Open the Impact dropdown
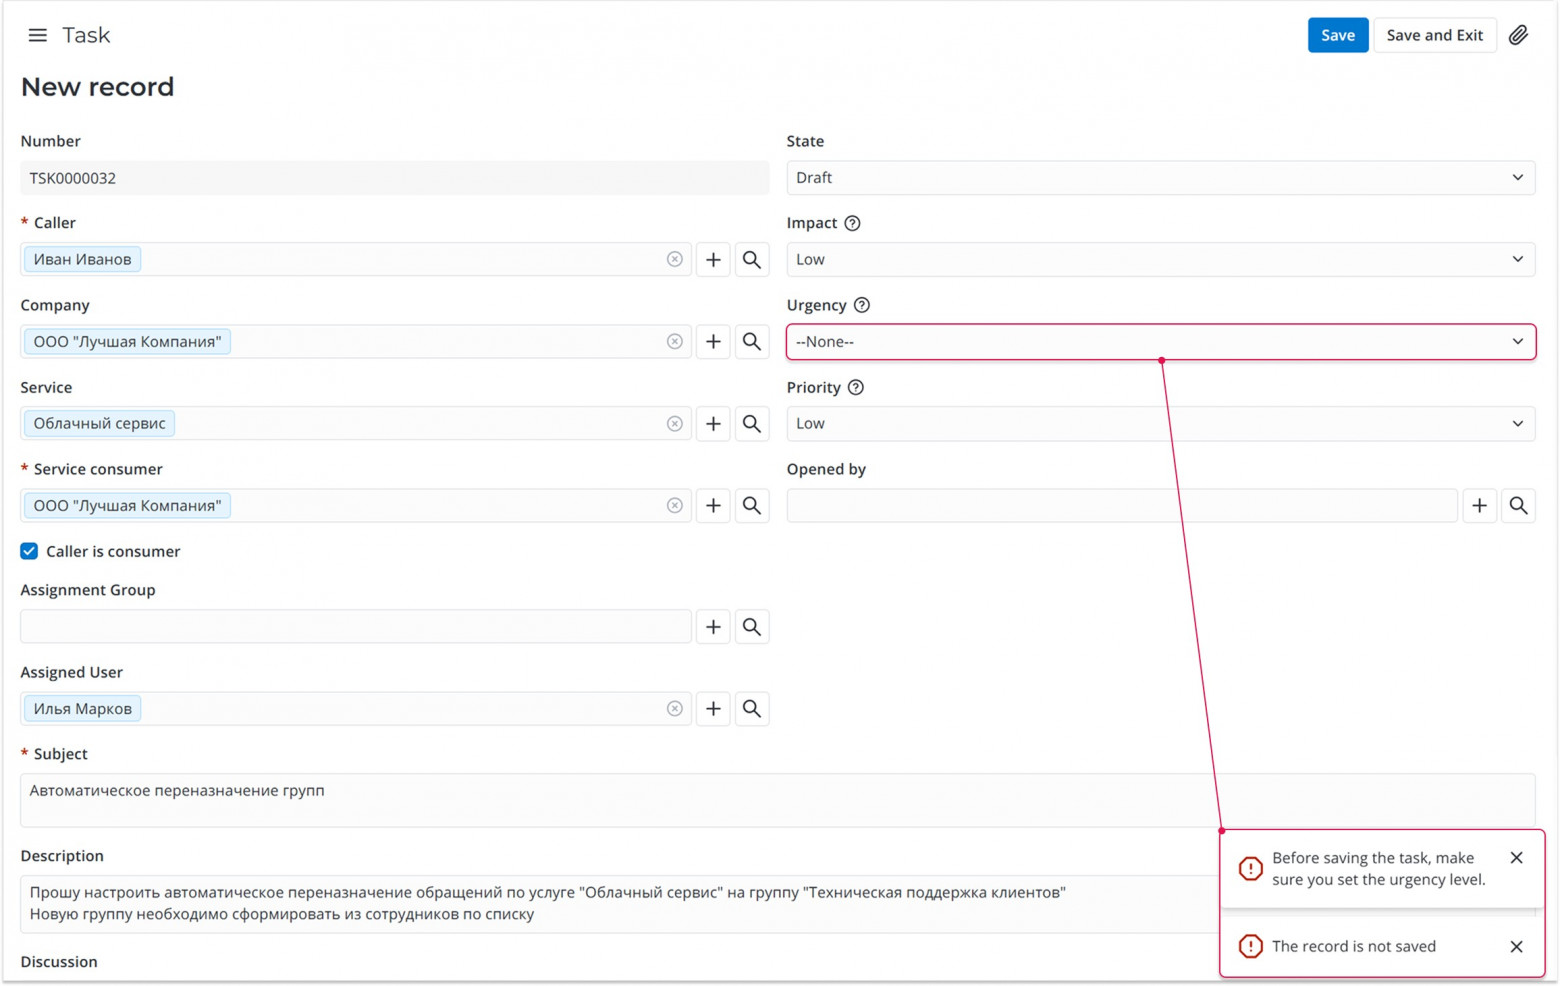The image size is (1560, 986). pos(1160,260)
